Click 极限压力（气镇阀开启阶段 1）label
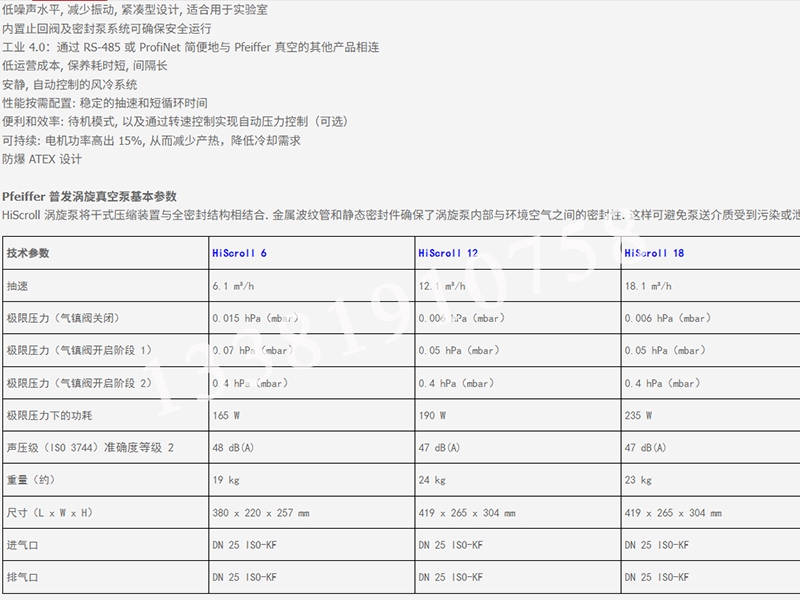 pyautogui.click(x=79, y=351)
